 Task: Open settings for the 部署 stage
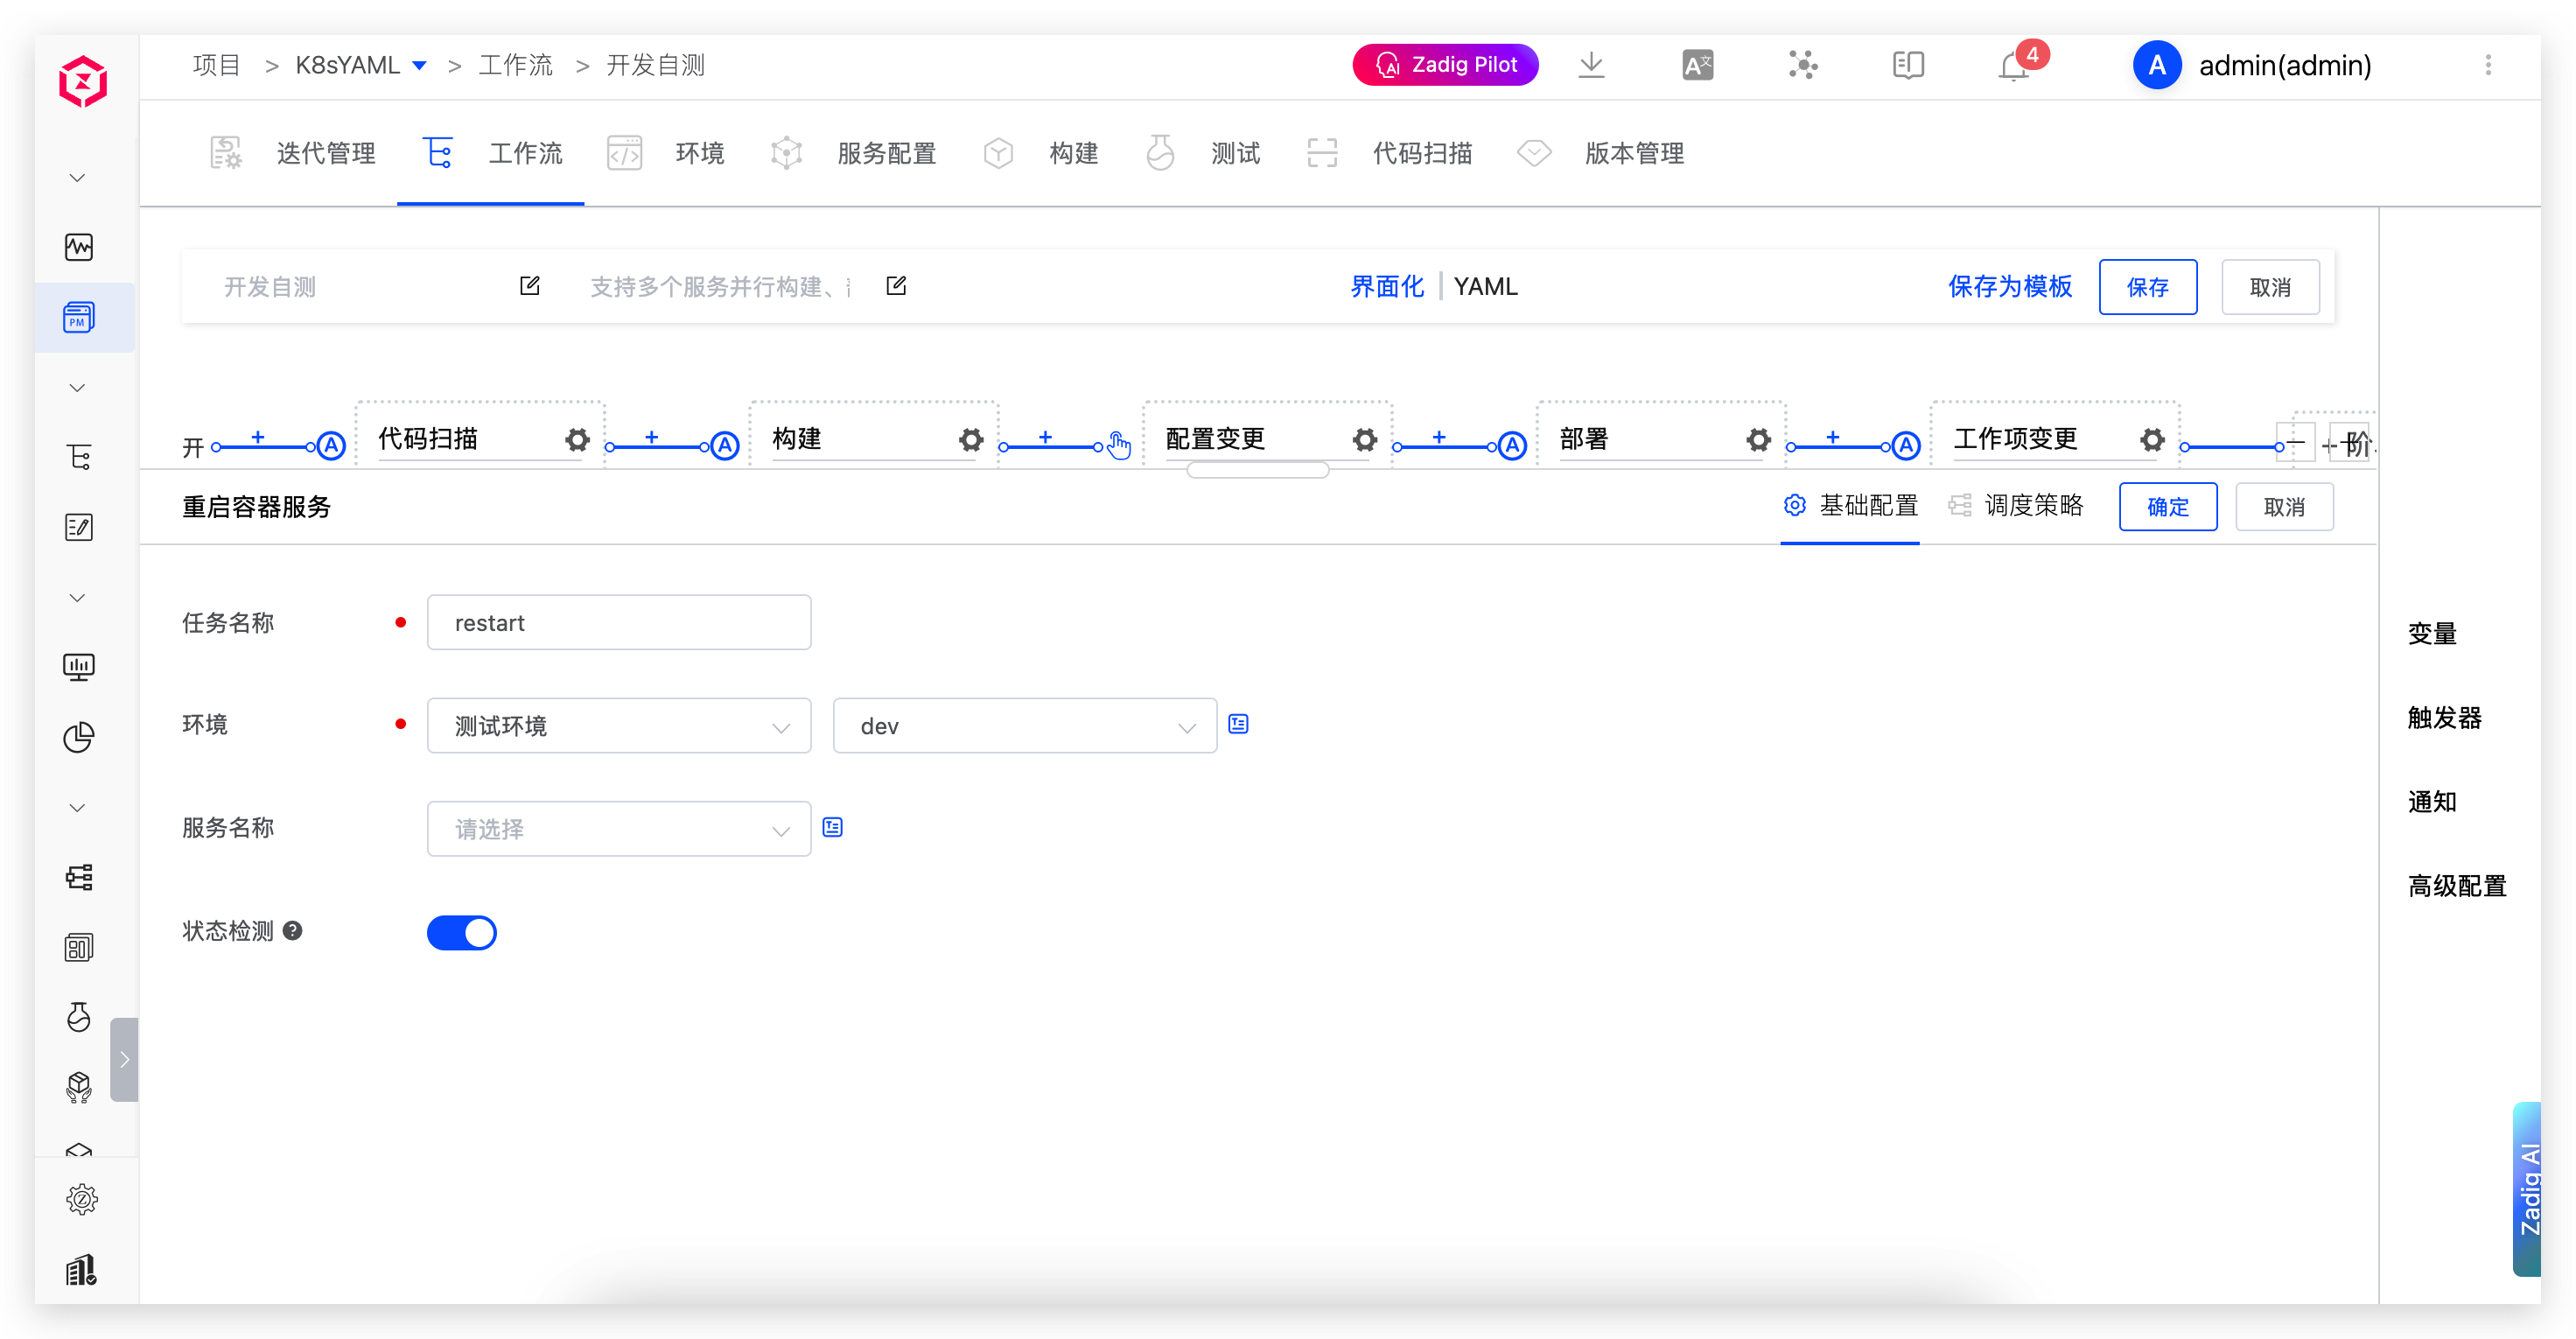[1758, 439]
